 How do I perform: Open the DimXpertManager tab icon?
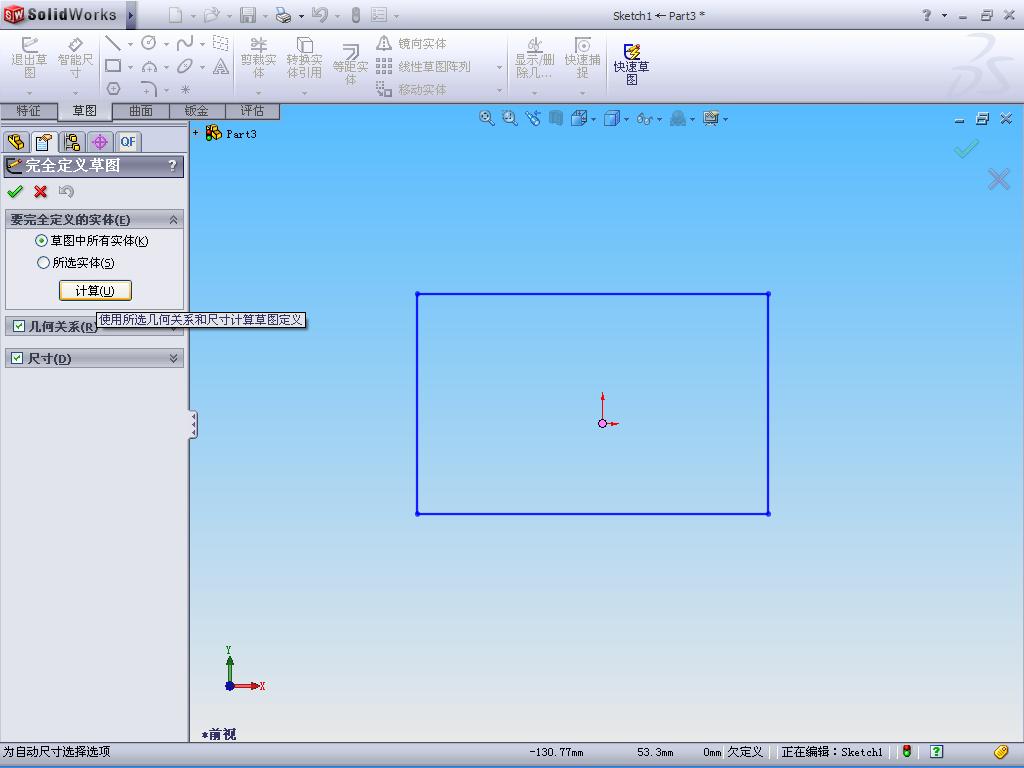100,142
